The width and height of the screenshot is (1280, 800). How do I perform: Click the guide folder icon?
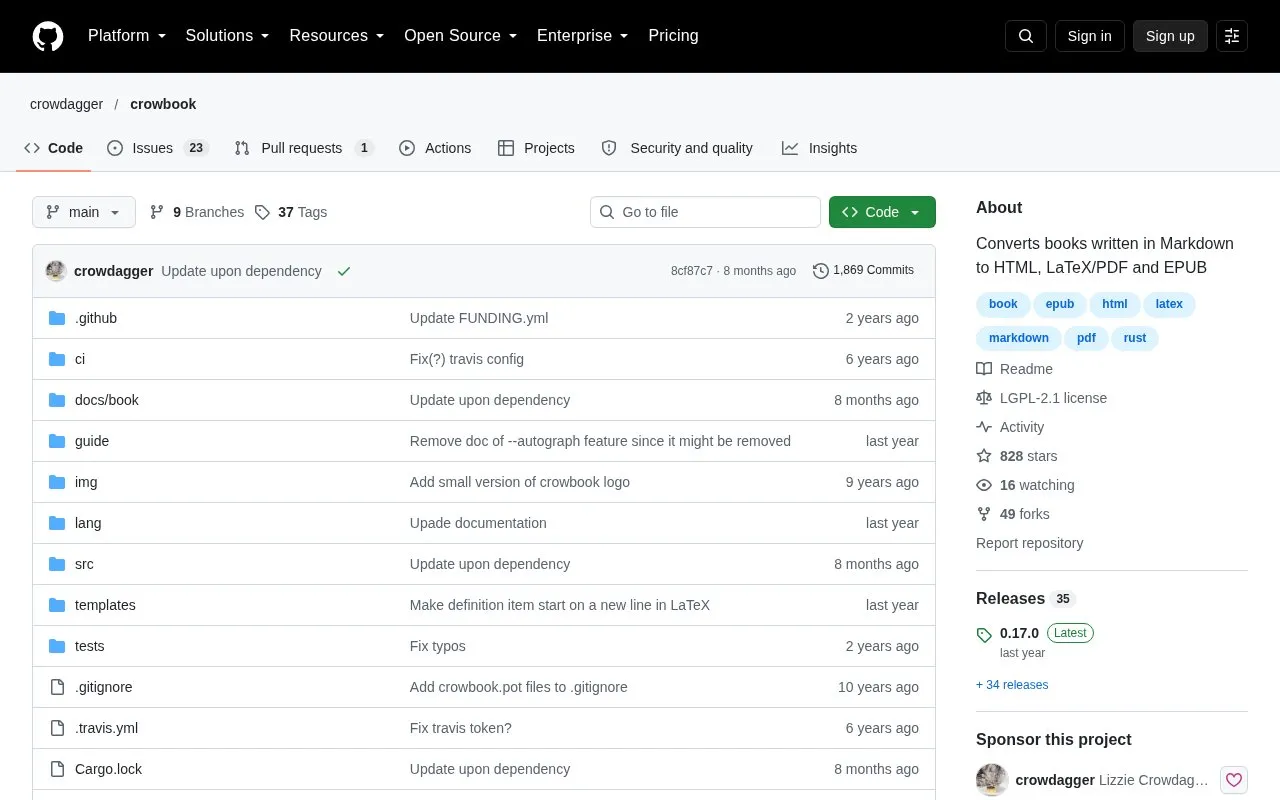click(57, 441)
